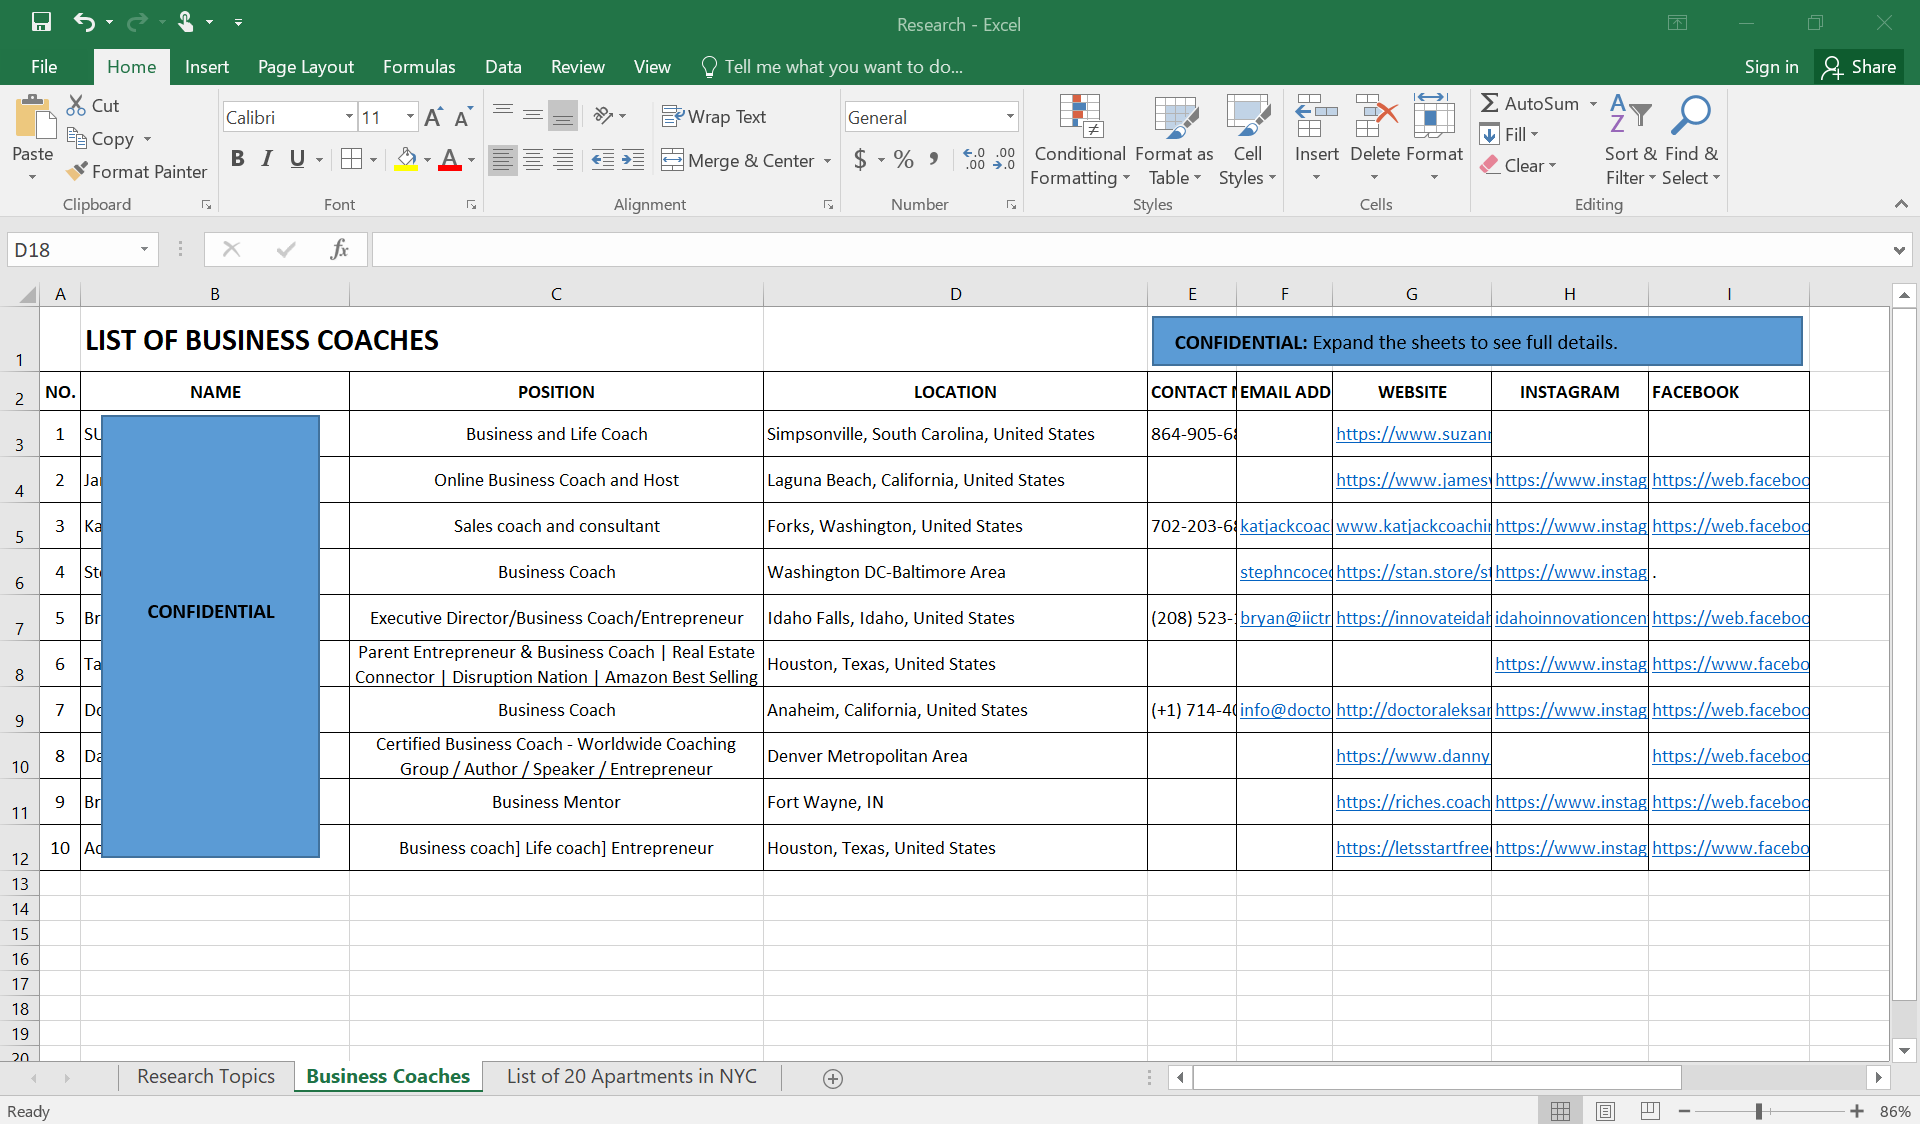The width and height of the screenshot is (1920, 1124).
Task: Switch to the Page Layout tab
Action: 305,67
